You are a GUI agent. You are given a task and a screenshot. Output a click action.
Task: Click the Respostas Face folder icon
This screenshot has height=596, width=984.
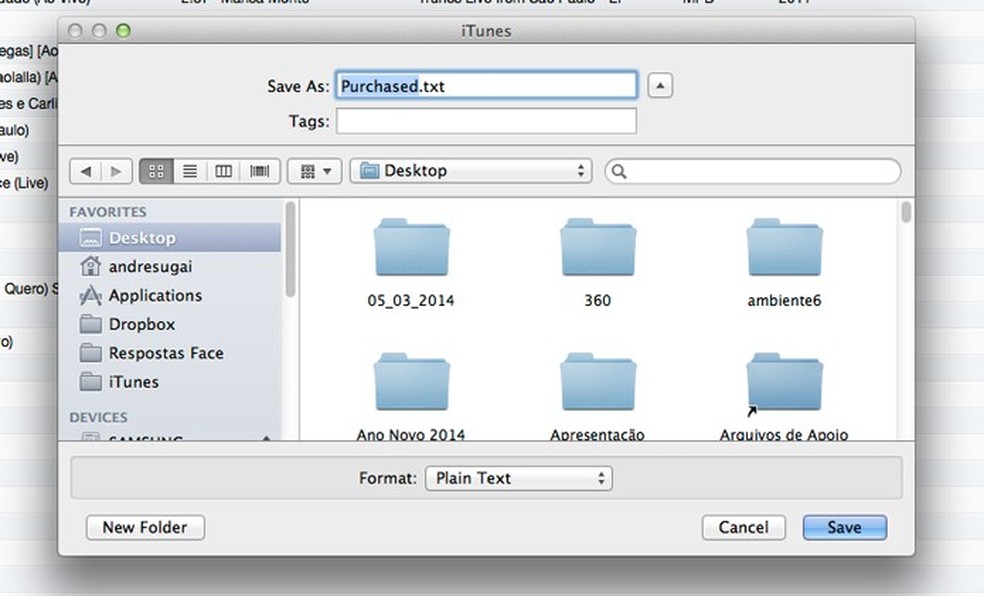tap(90, 353)
